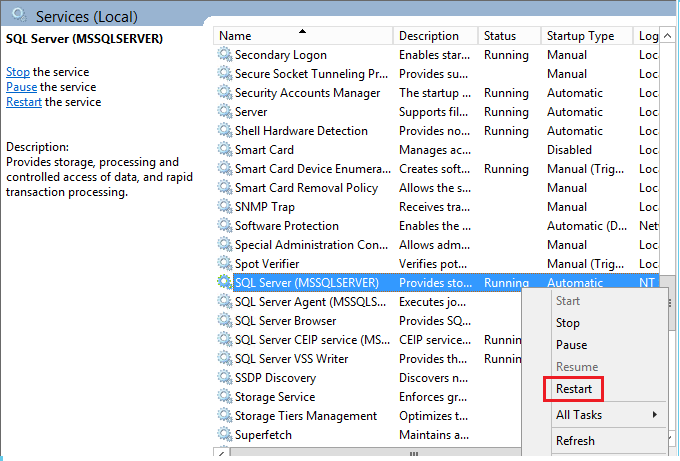Choose Restart in the context menu
This screenshot has width=680, height=461.
tap(574, 389)
